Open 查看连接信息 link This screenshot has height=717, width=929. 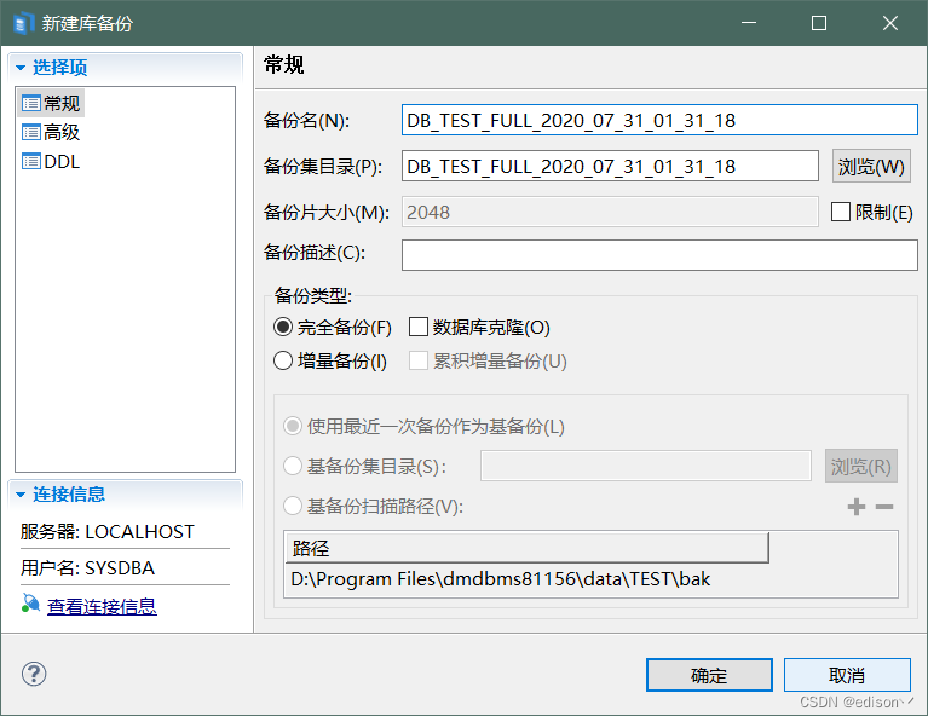(102, 606)
